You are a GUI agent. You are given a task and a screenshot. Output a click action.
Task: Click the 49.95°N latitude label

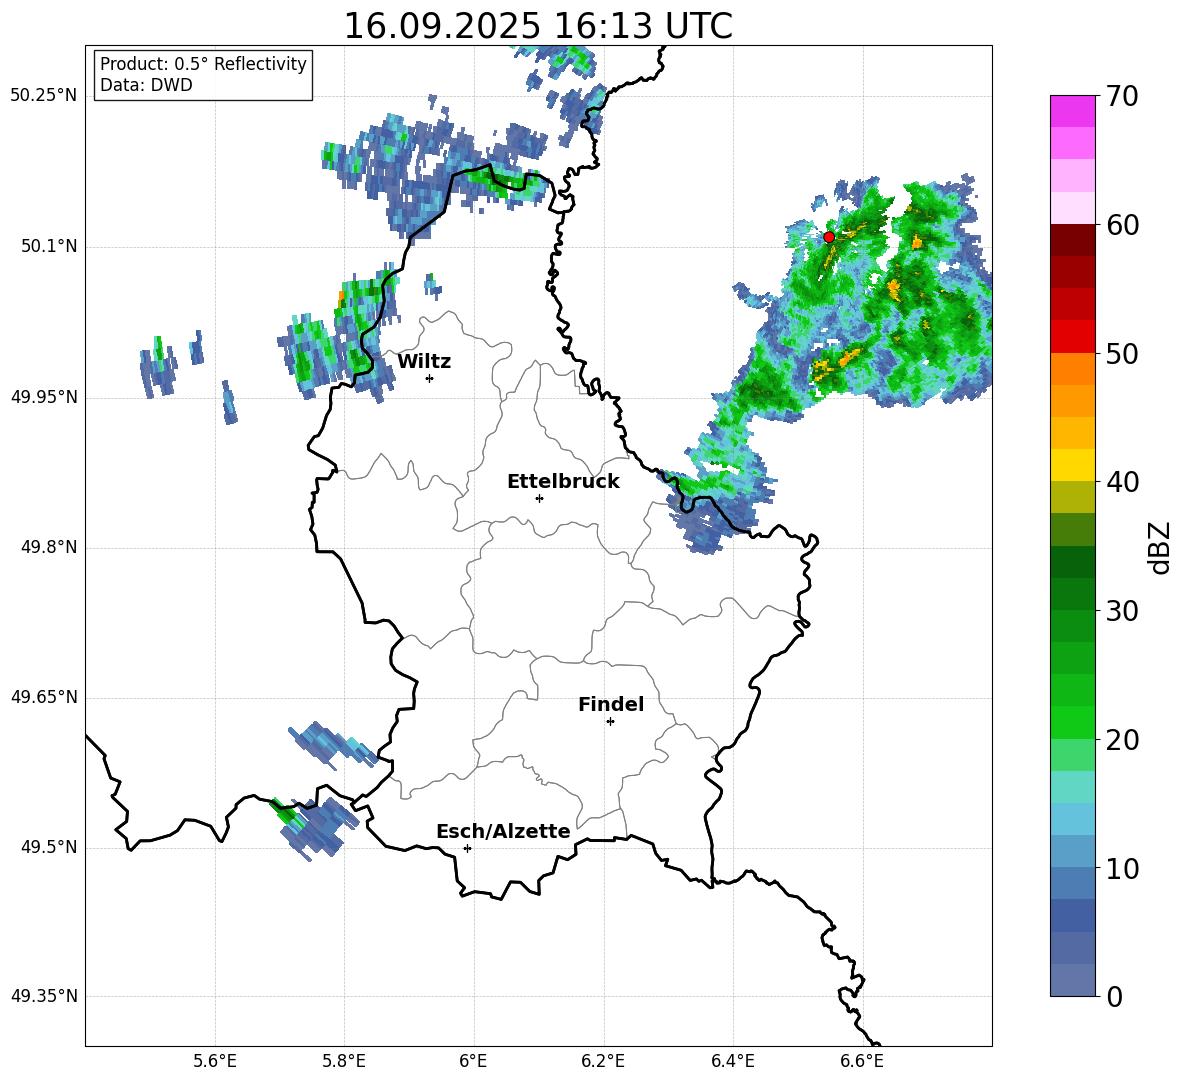pyautogui.click(x=44, y=397)
